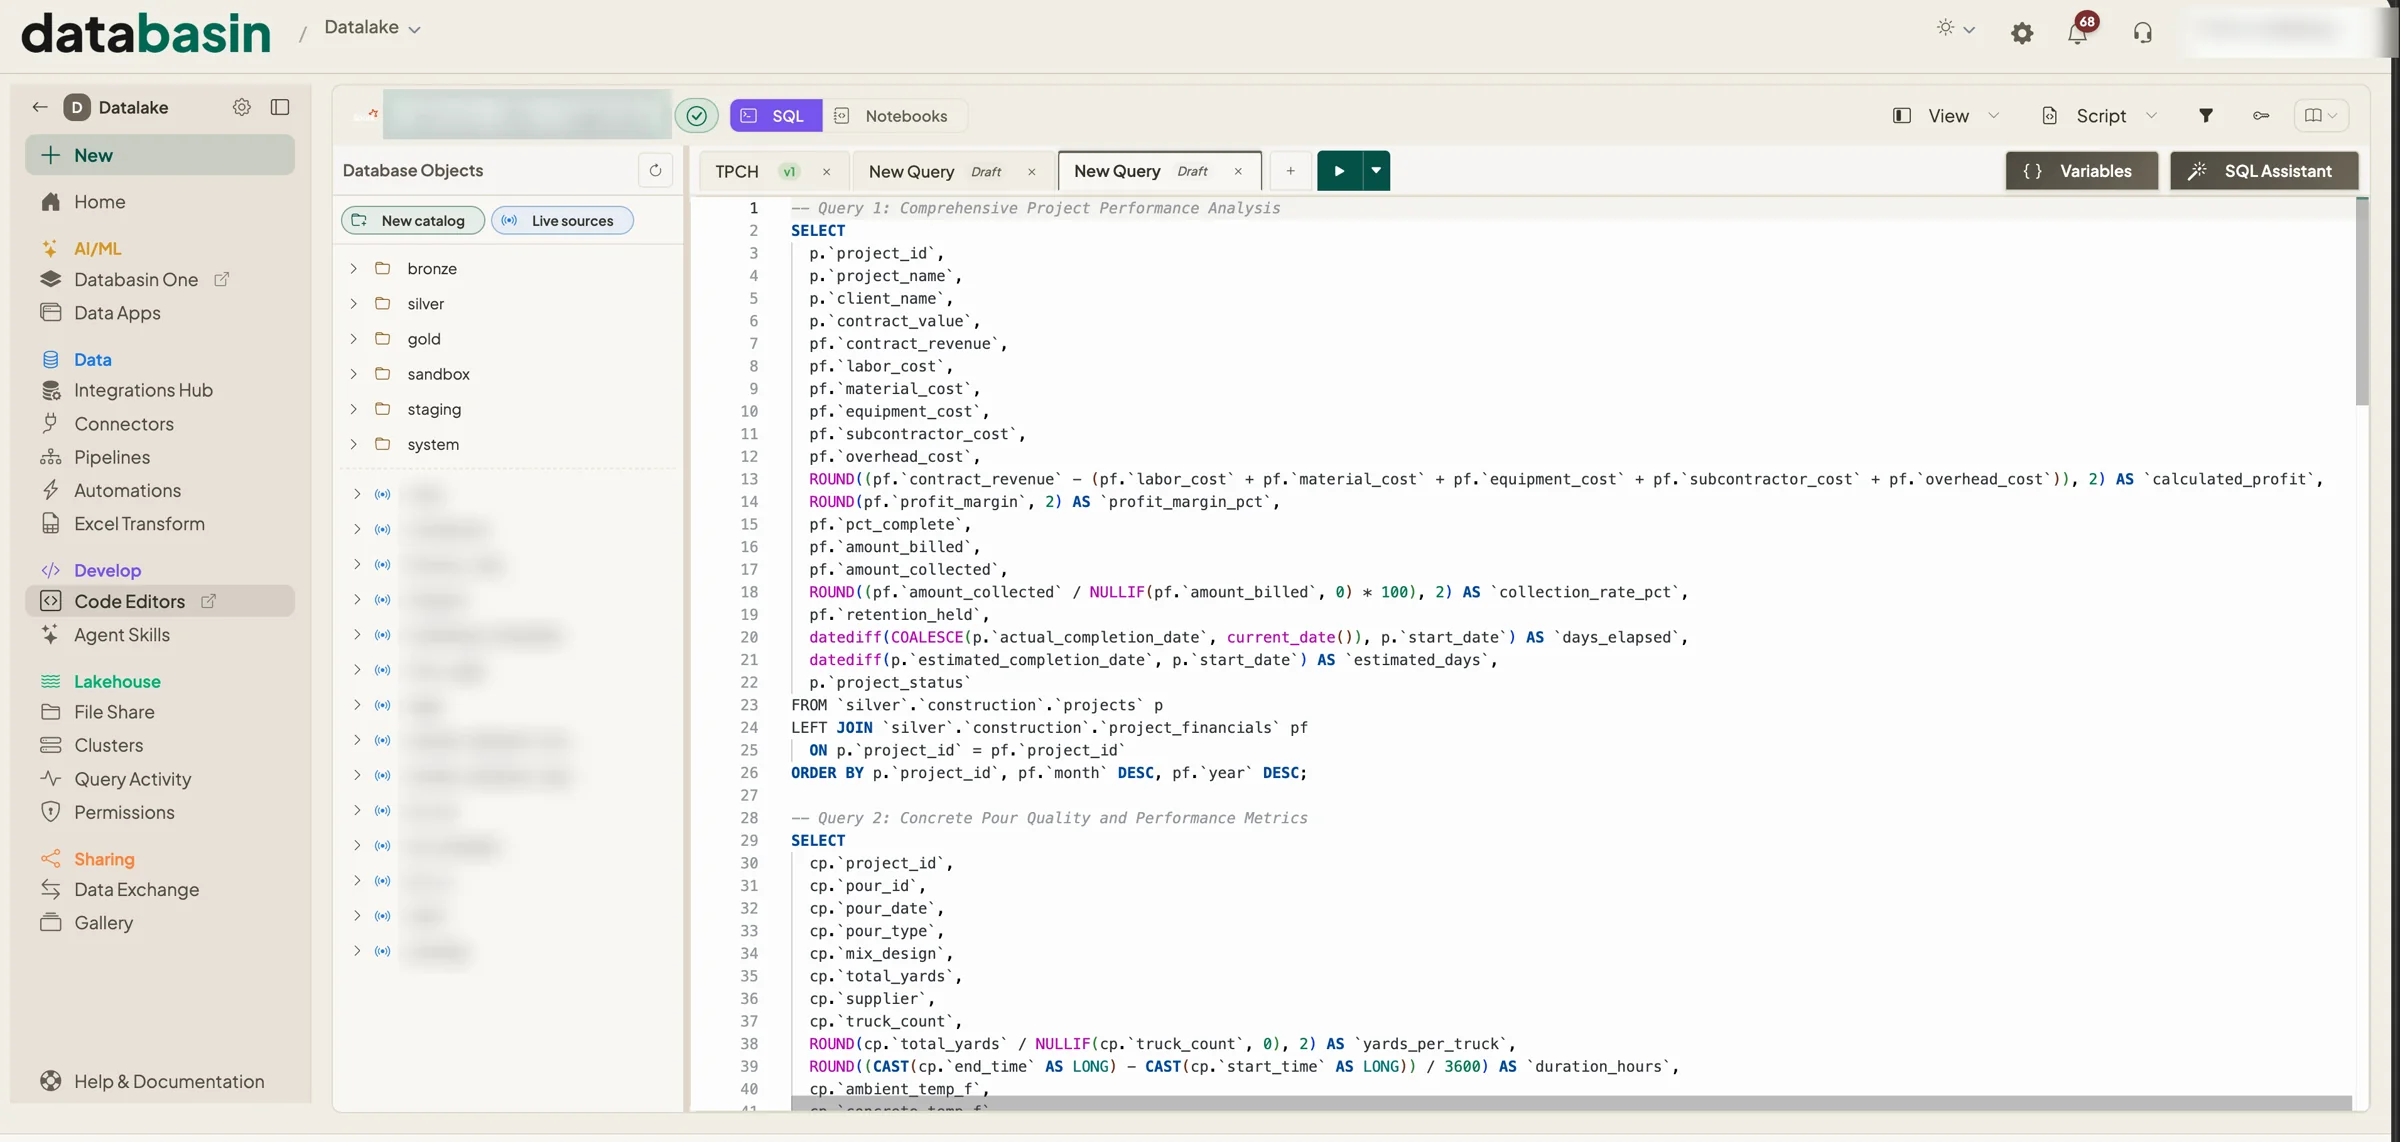The width and height of the screenshot is (2400, 1142).
Task: Click the editor vertical scrollbar
Action: [x=2362, y=302]
